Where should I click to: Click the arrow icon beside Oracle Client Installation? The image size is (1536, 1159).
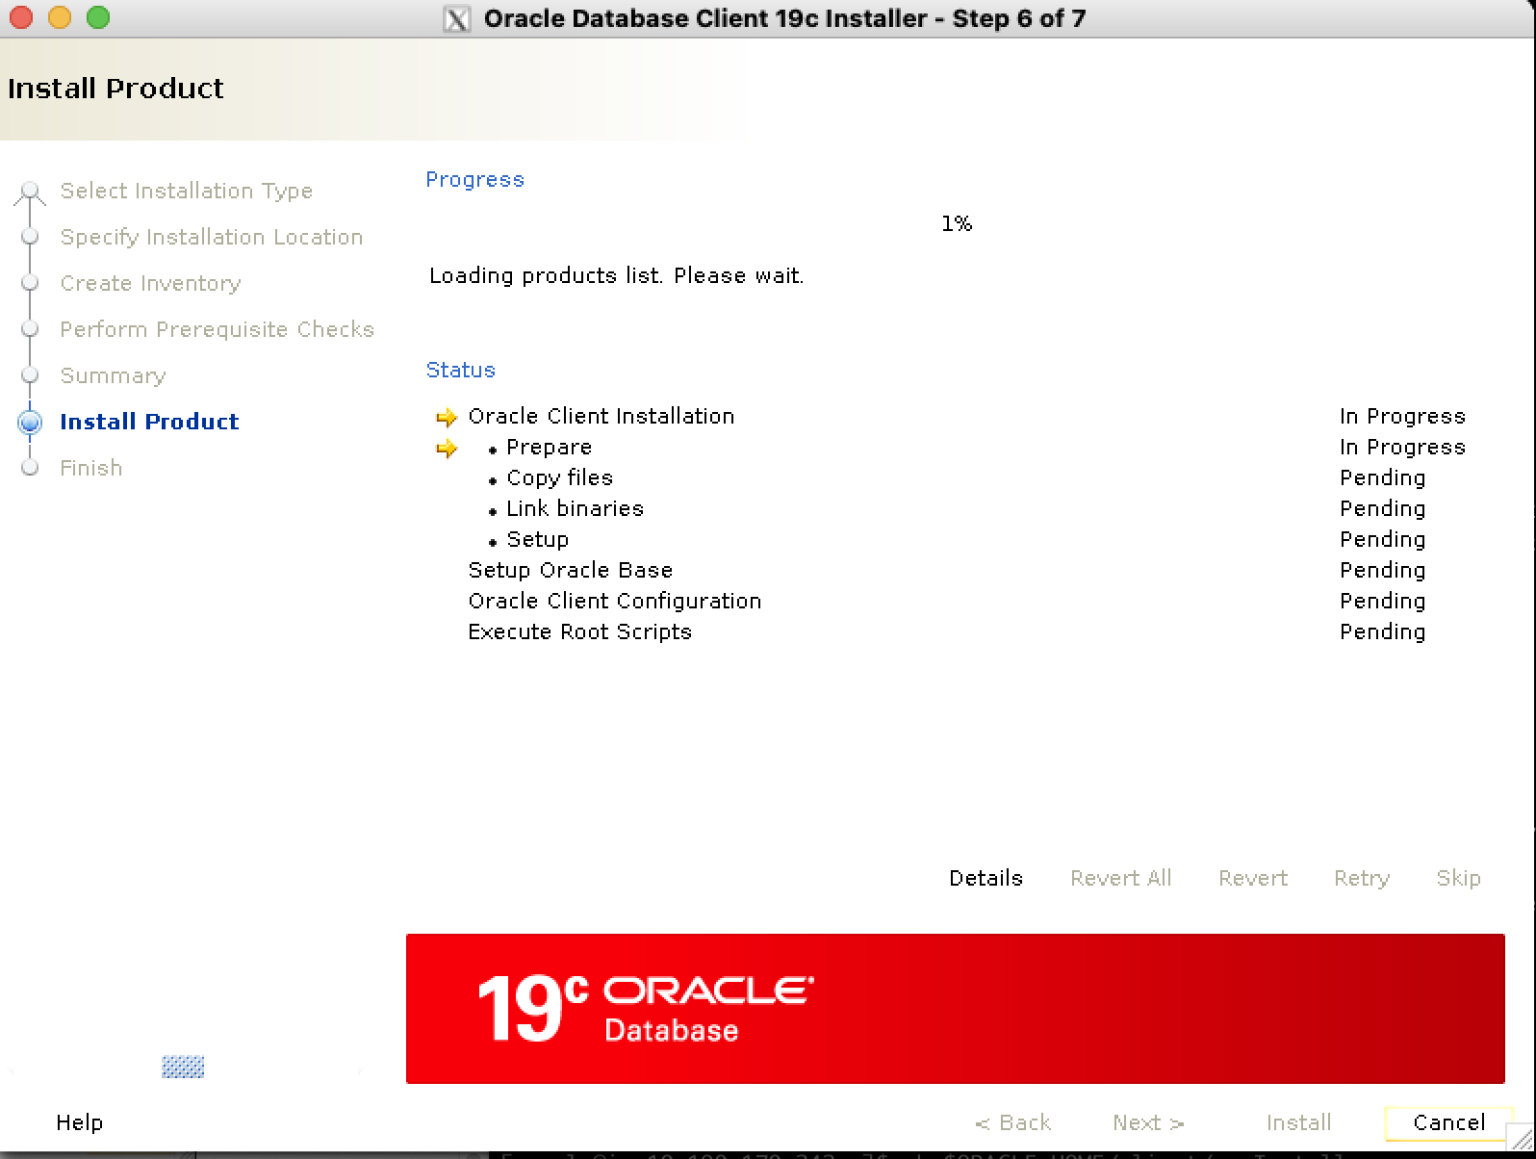(x=446, y=417)
